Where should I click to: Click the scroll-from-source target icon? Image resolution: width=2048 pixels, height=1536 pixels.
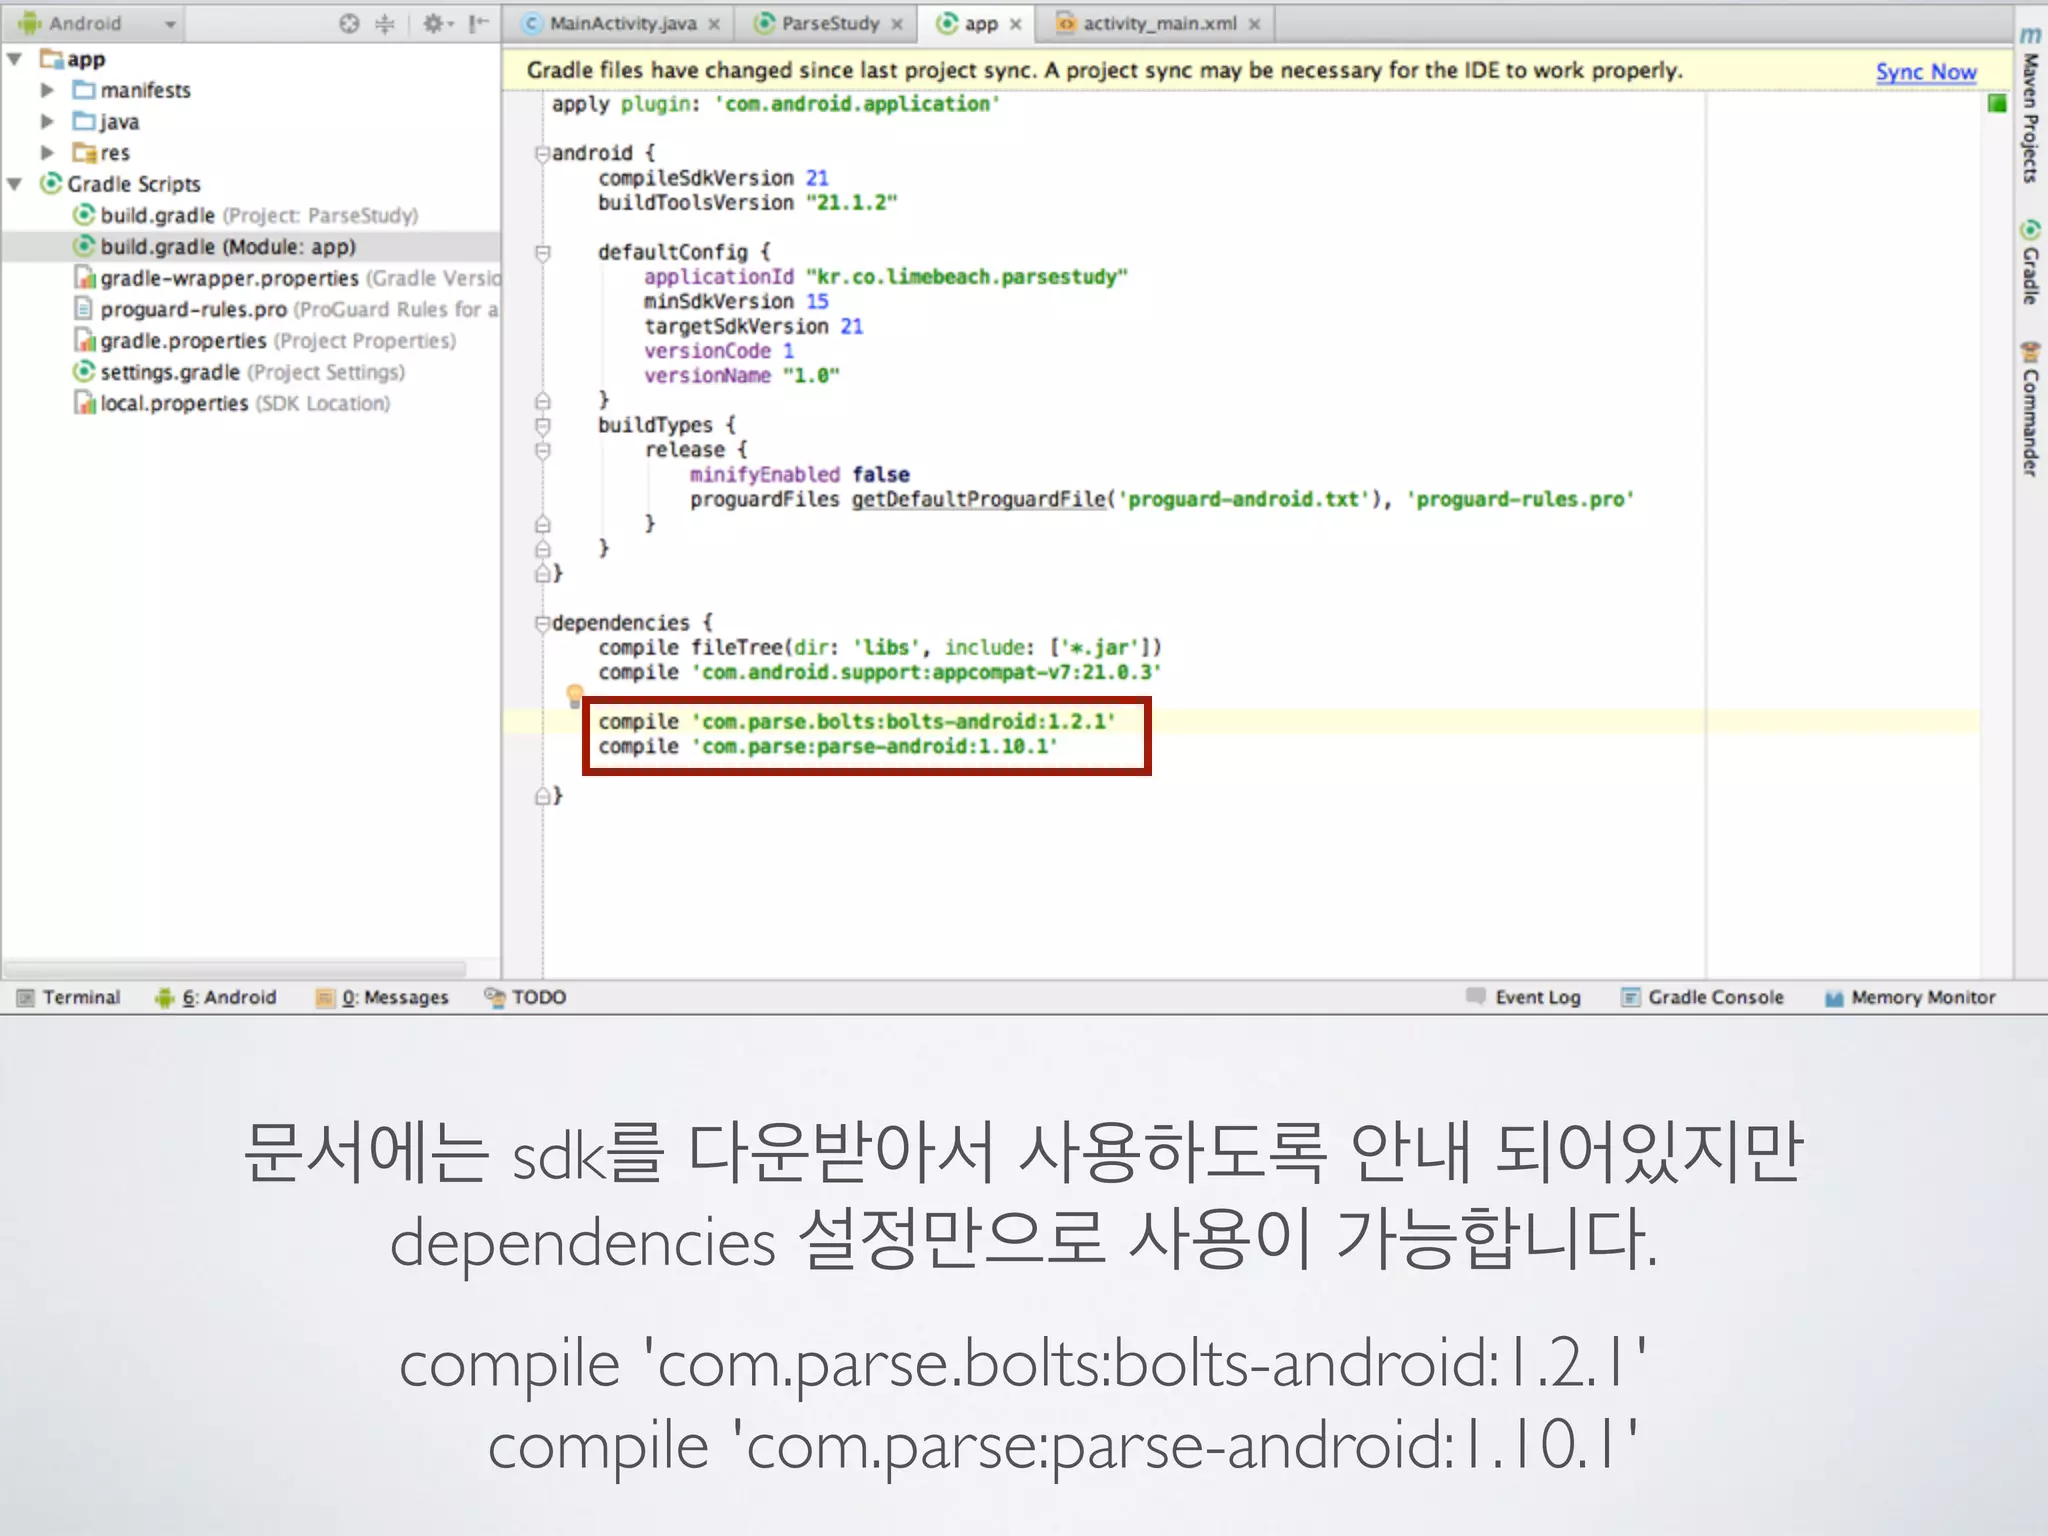tap(349, 23)
